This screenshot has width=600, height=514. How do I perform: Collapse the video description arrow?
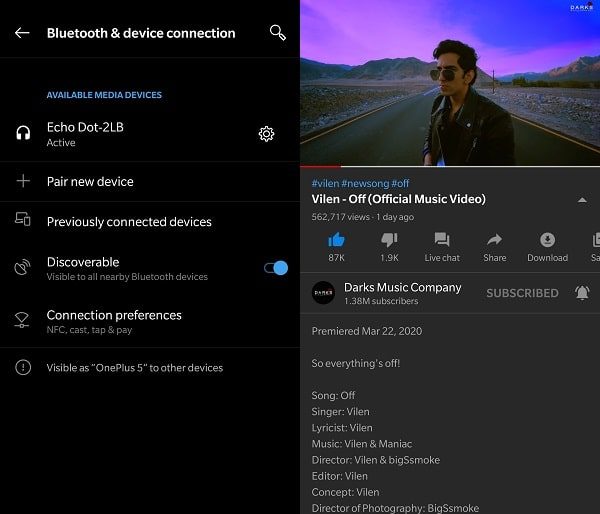click(582, 200)
